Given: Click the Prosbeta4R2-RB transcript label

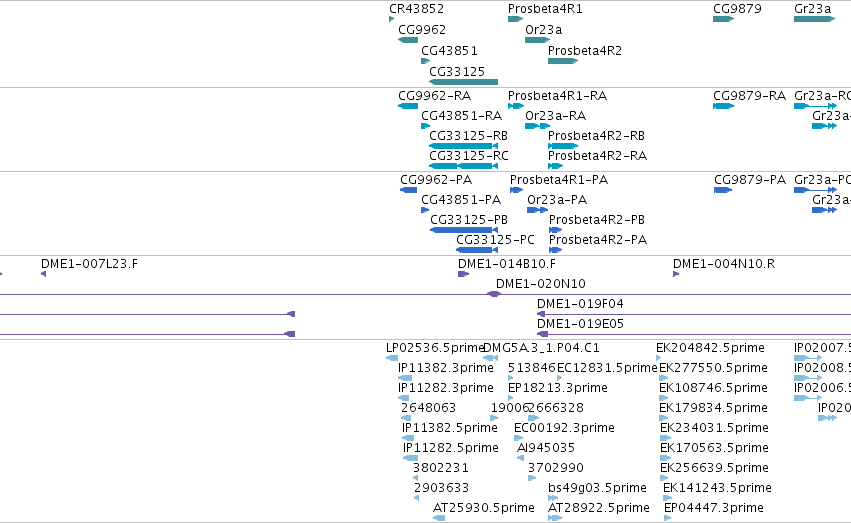Looking at the screenshot, I should (x=596, y=136).
